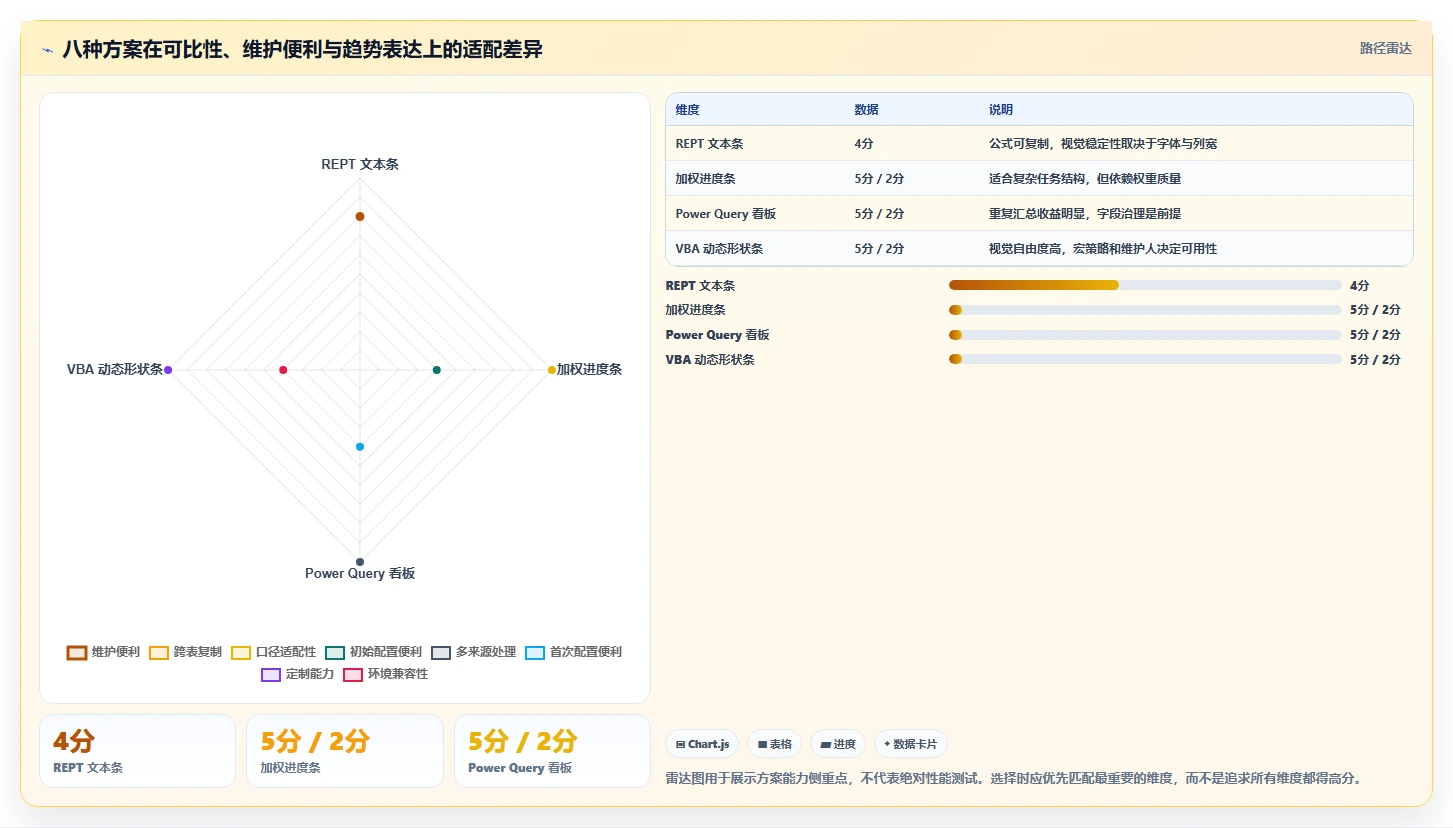Click the REPT 文本条 radar axis label
The width and height of the screenshot is (1453, 828).
click(x=360, y=164)
